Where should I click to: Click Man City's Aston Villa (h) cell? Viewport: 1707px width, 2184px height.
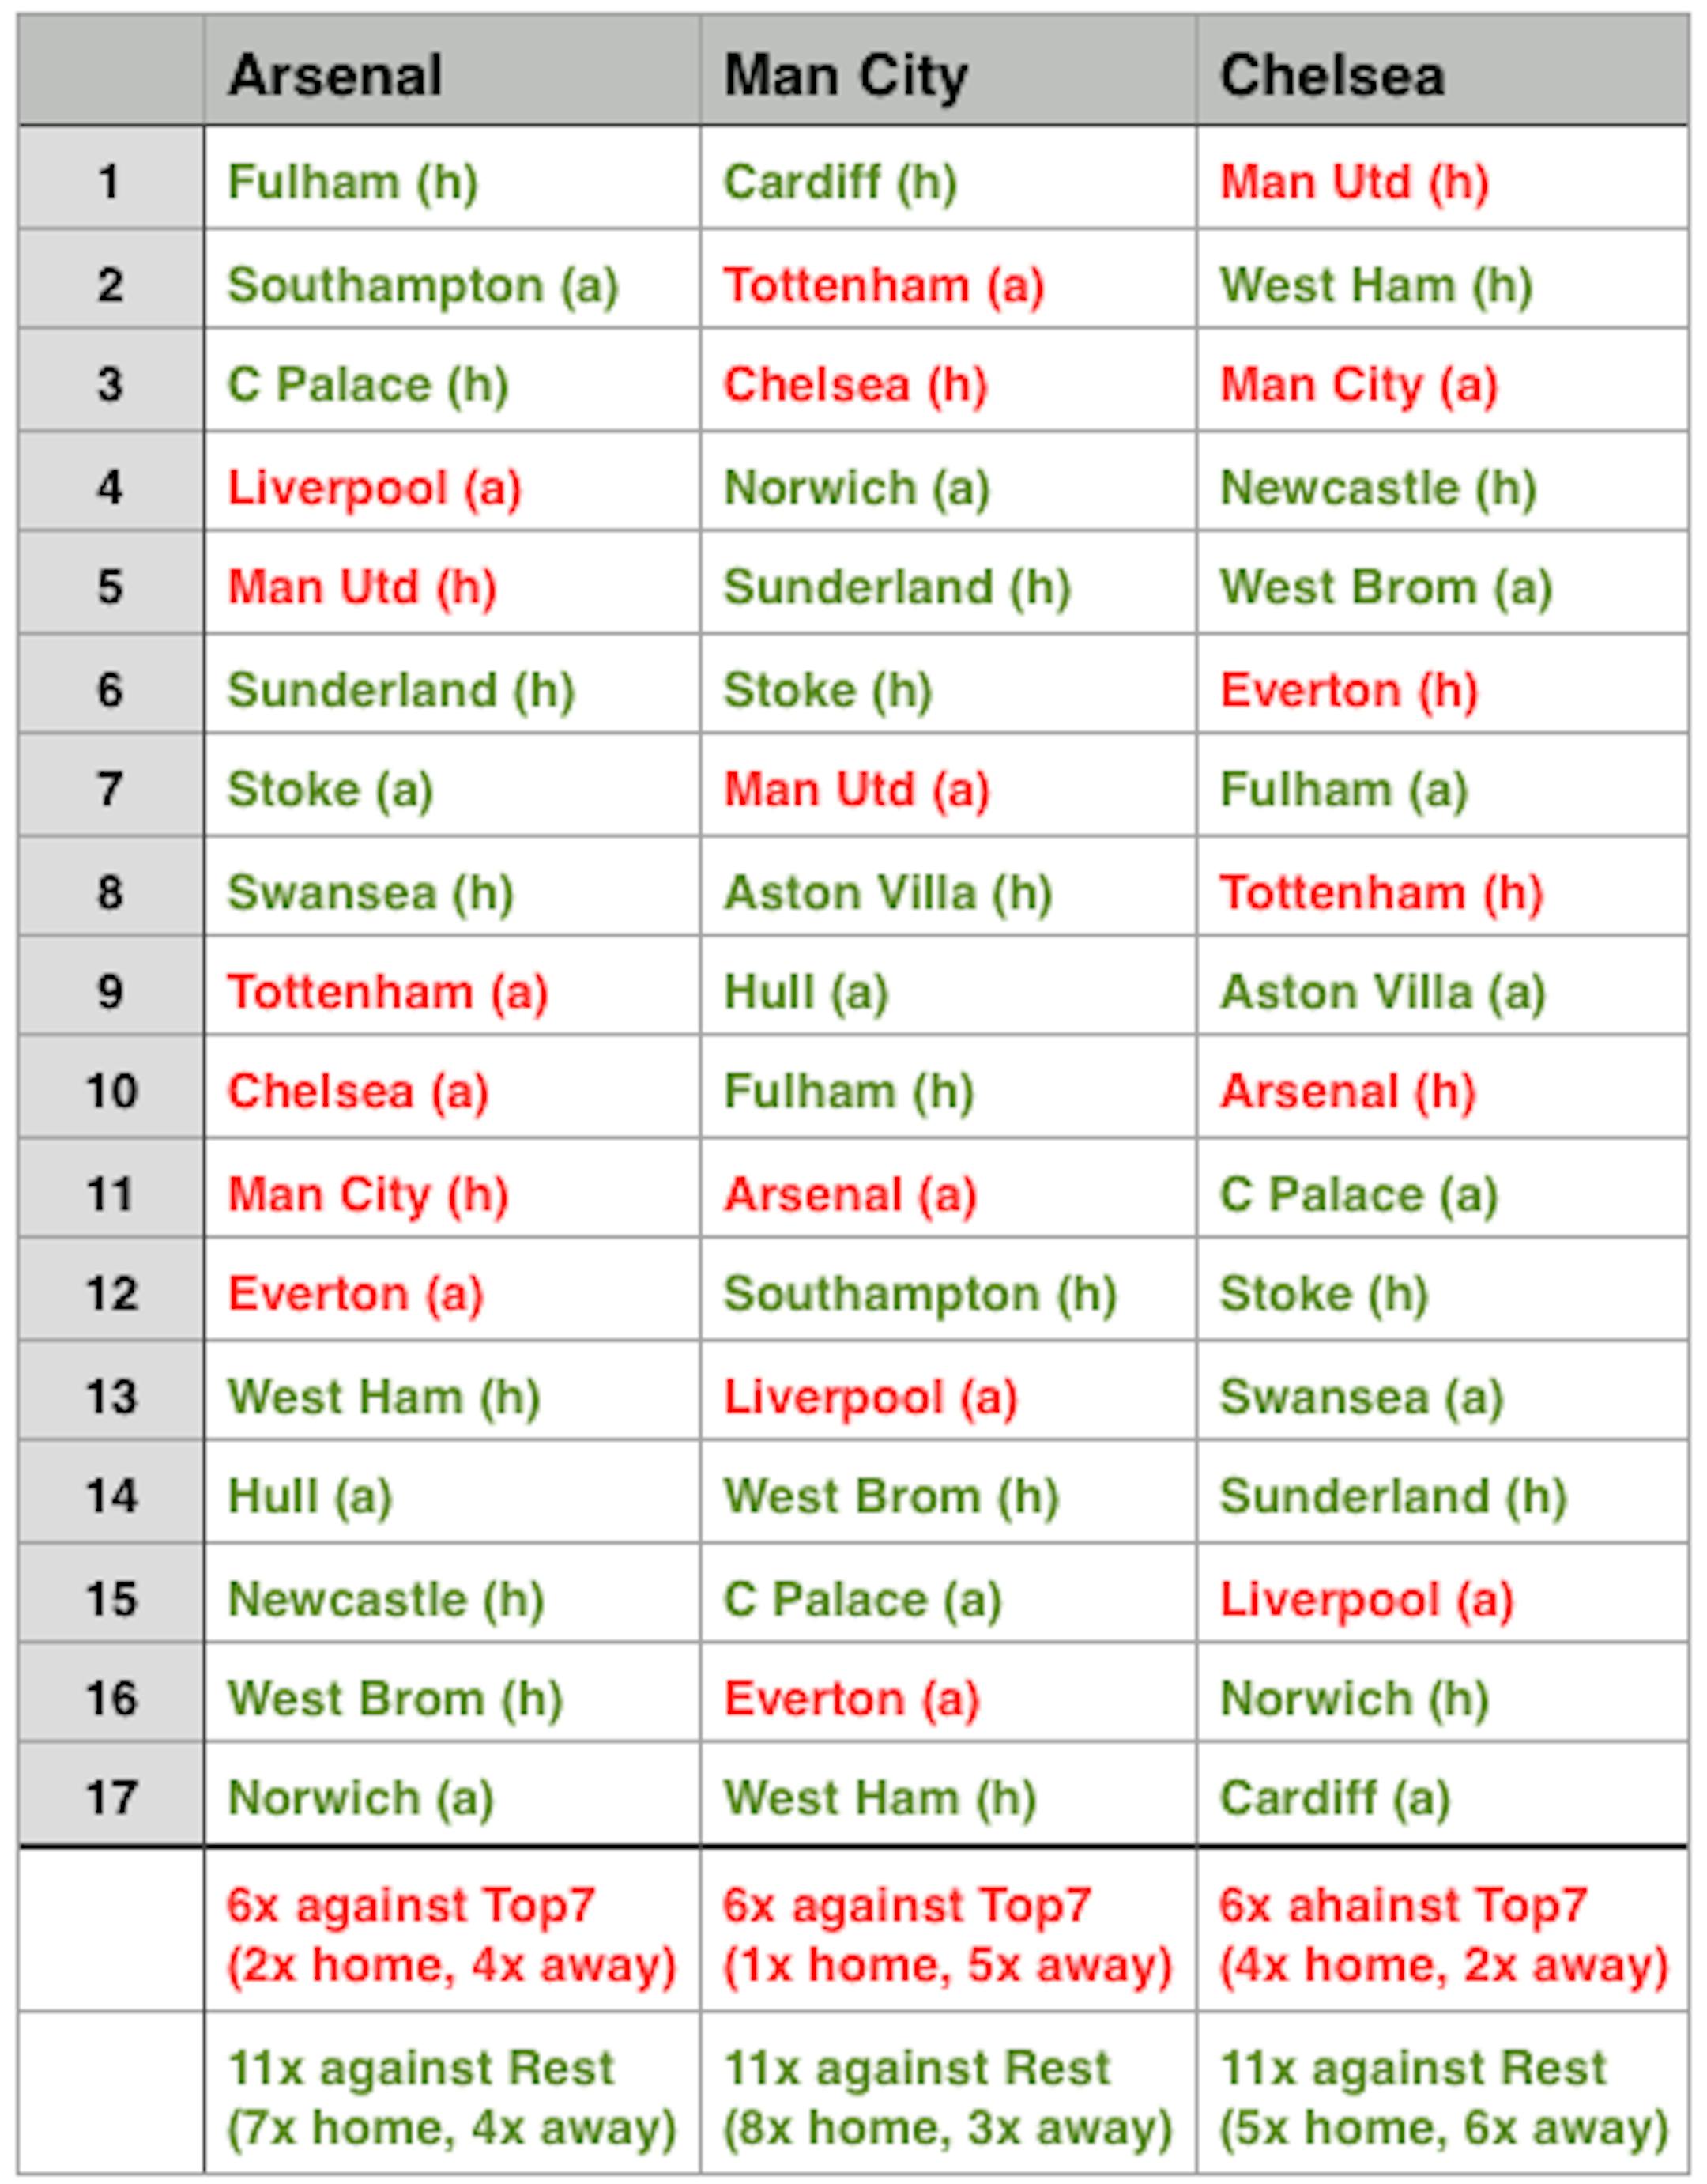click(887, 892)
